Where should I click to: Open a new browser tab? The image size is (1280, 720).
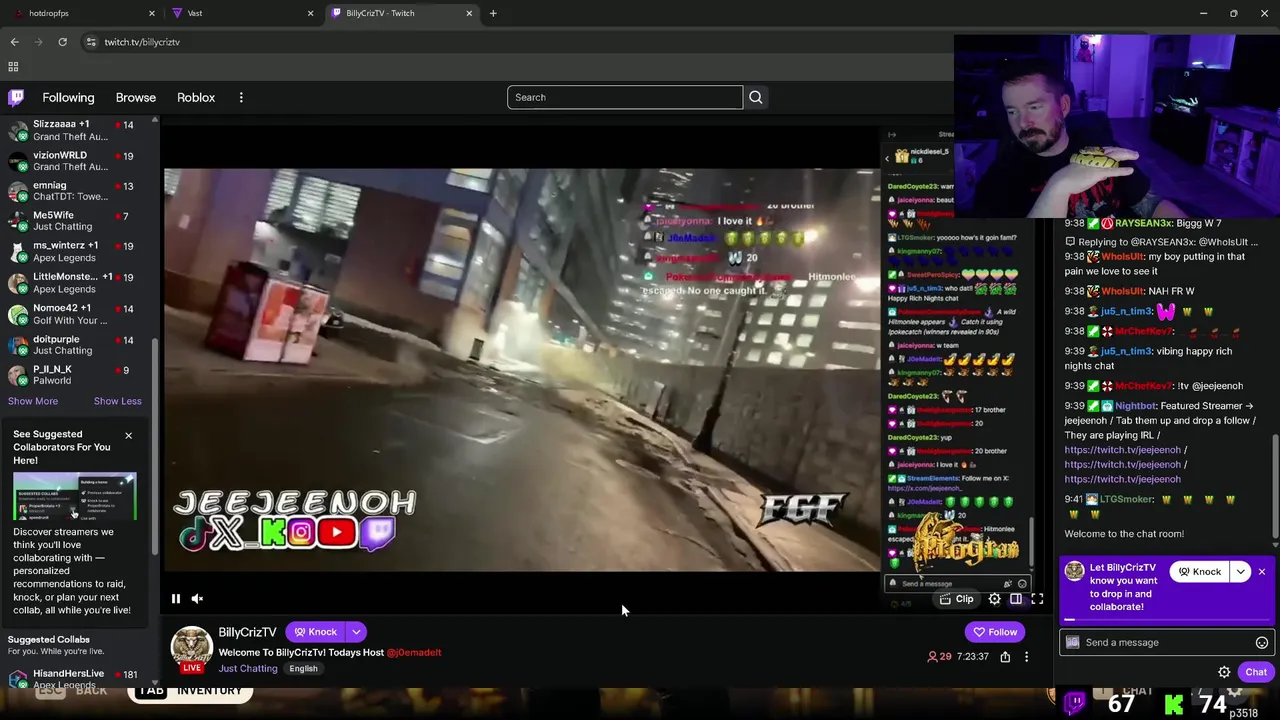pos(493,13)
